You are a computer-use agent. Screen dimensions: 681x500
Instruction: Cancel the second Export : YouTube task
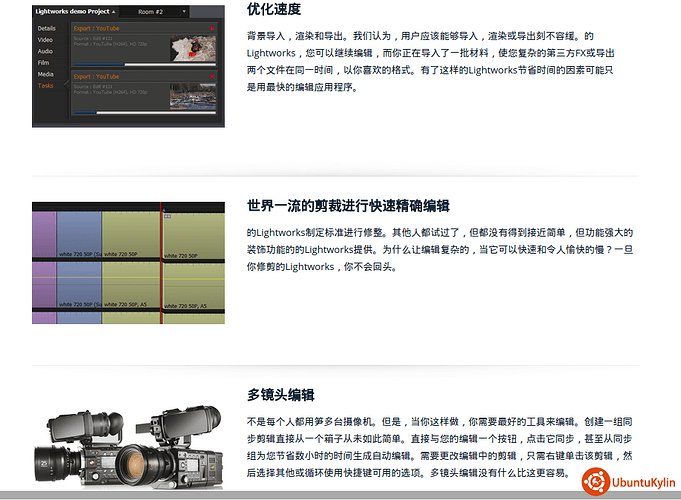point(212,76)
